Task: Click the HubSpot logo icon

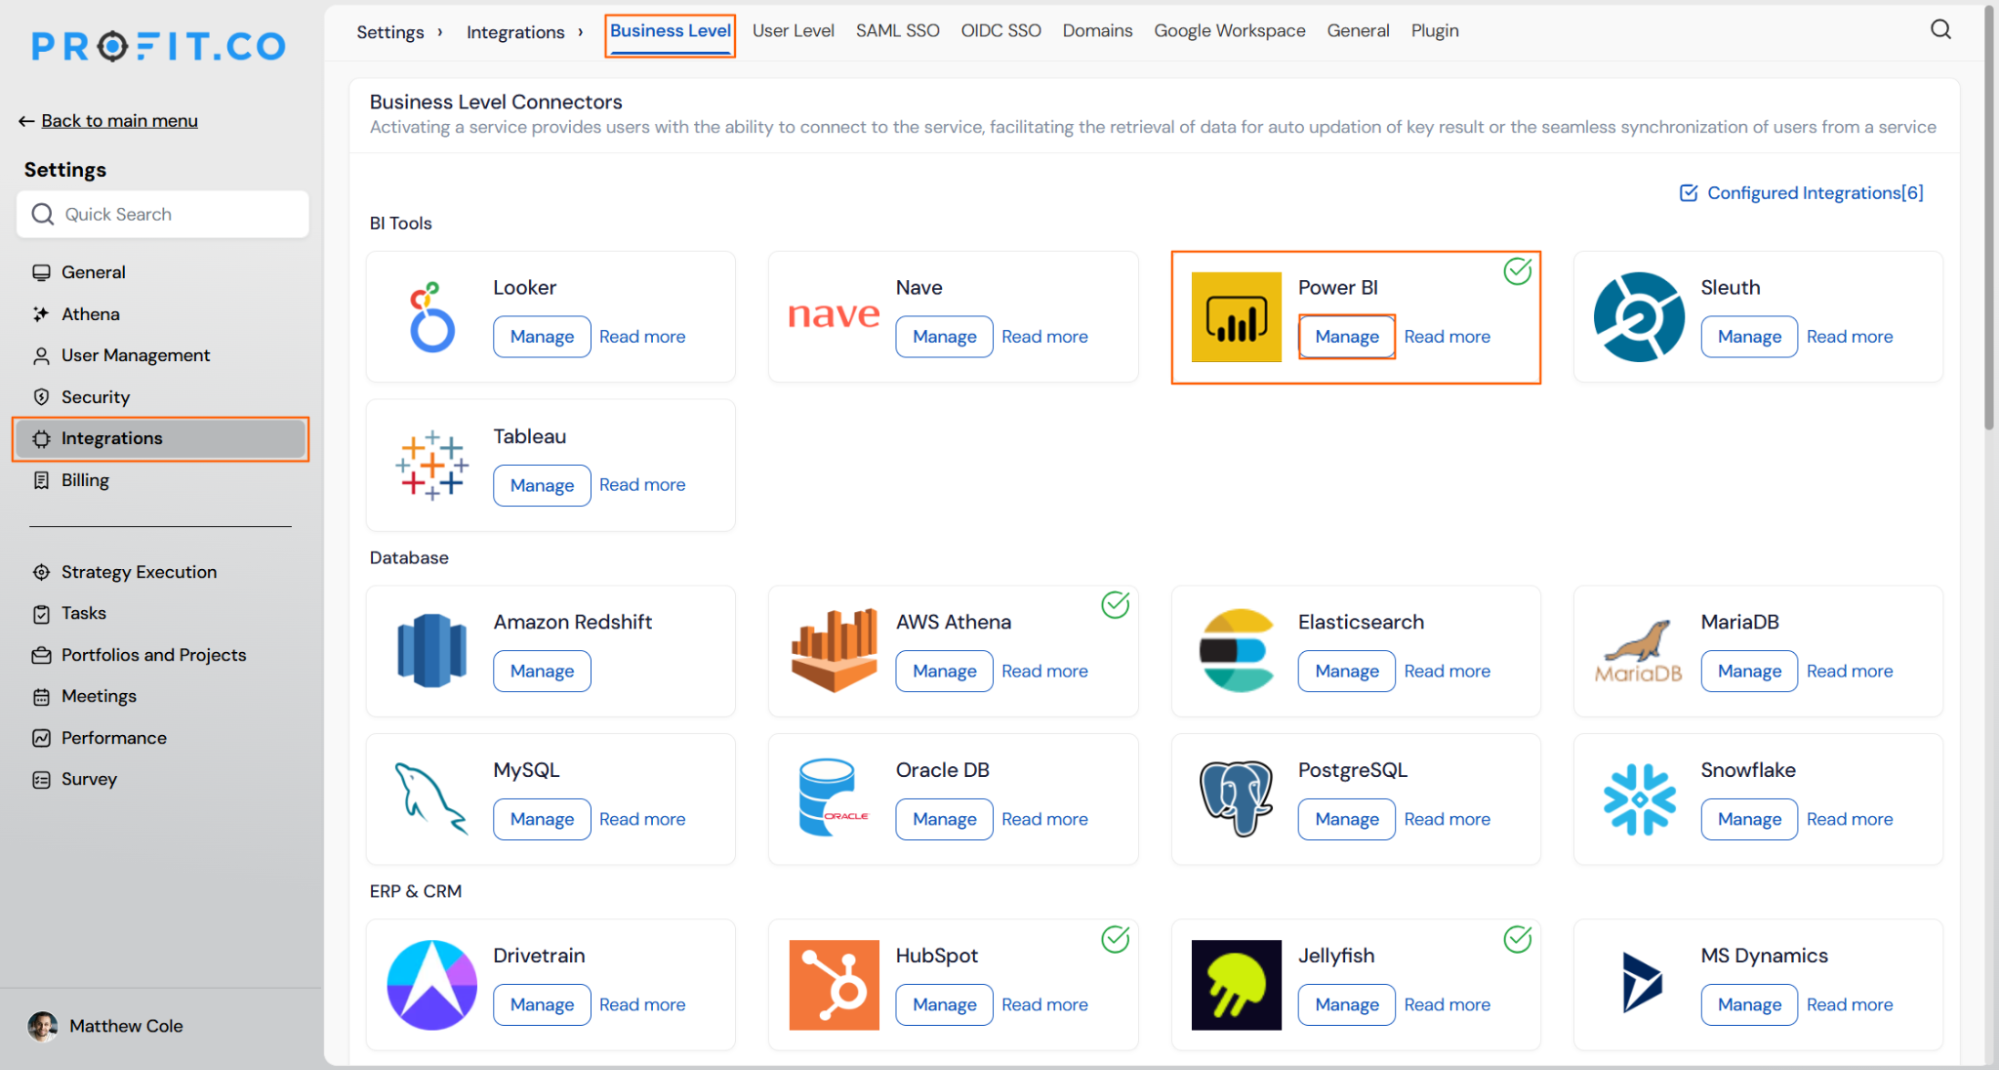Action: coord(834,985)
